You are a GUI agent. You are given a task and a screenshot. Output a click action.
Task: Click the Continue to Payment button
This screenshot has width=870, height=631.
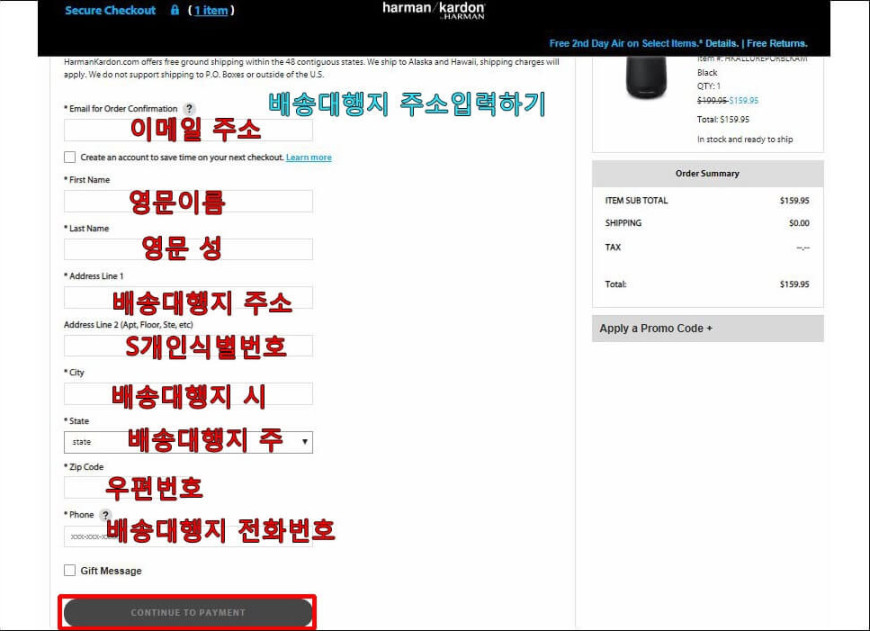pyautogui.click(x=188, y=613)
